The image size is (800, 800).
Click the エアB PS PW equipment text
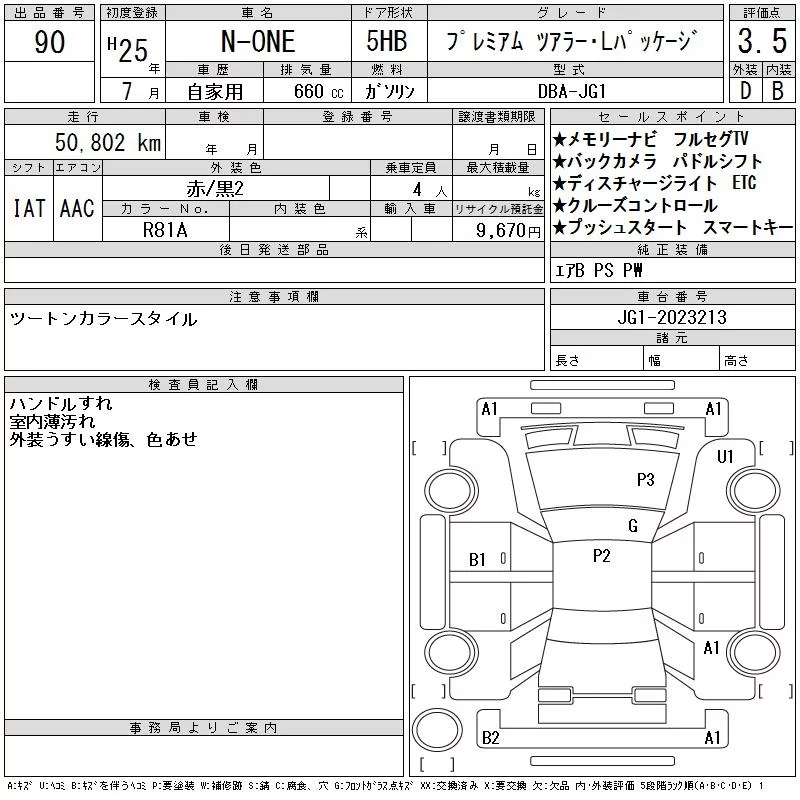598,270
